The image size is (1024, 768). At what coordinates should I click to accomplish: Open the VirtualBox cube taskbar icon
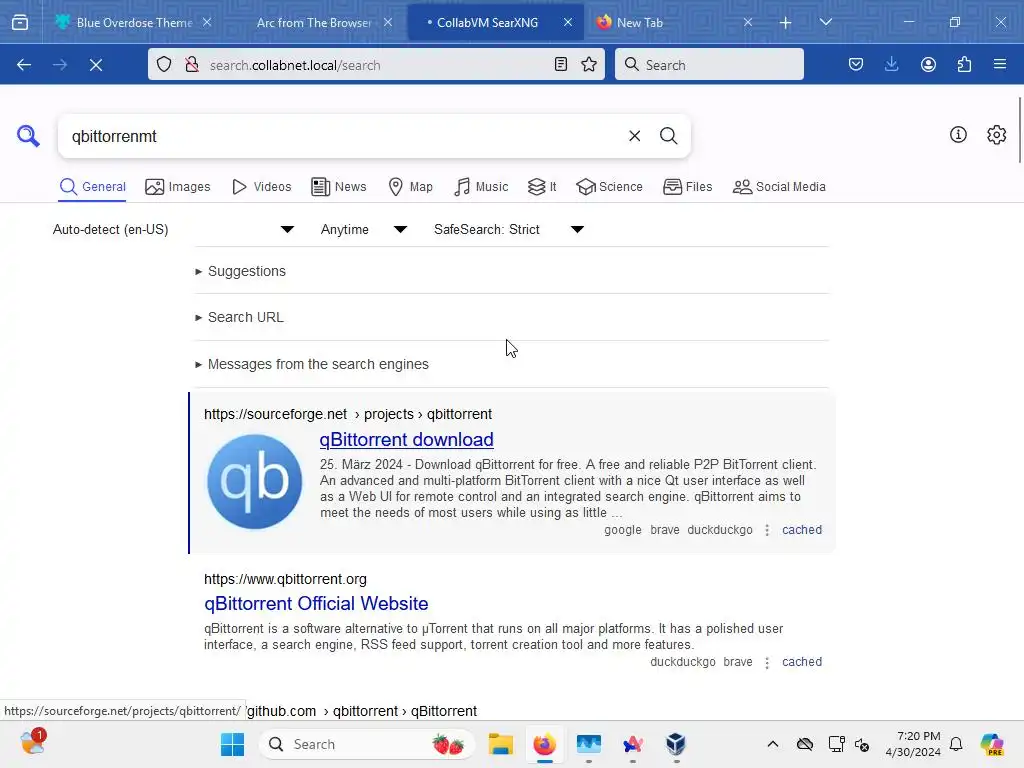(676, 744)
